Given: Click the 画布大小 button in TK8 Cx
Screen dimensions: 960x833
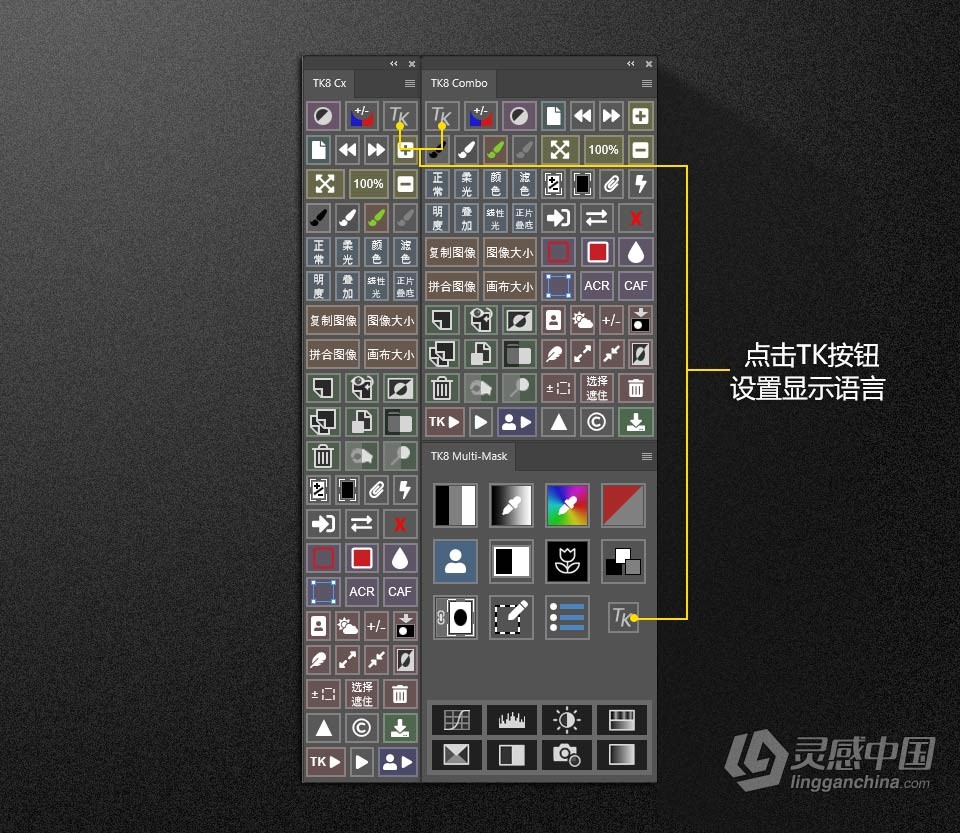Looking at the screenshot, I should click(x=391, y=354).
